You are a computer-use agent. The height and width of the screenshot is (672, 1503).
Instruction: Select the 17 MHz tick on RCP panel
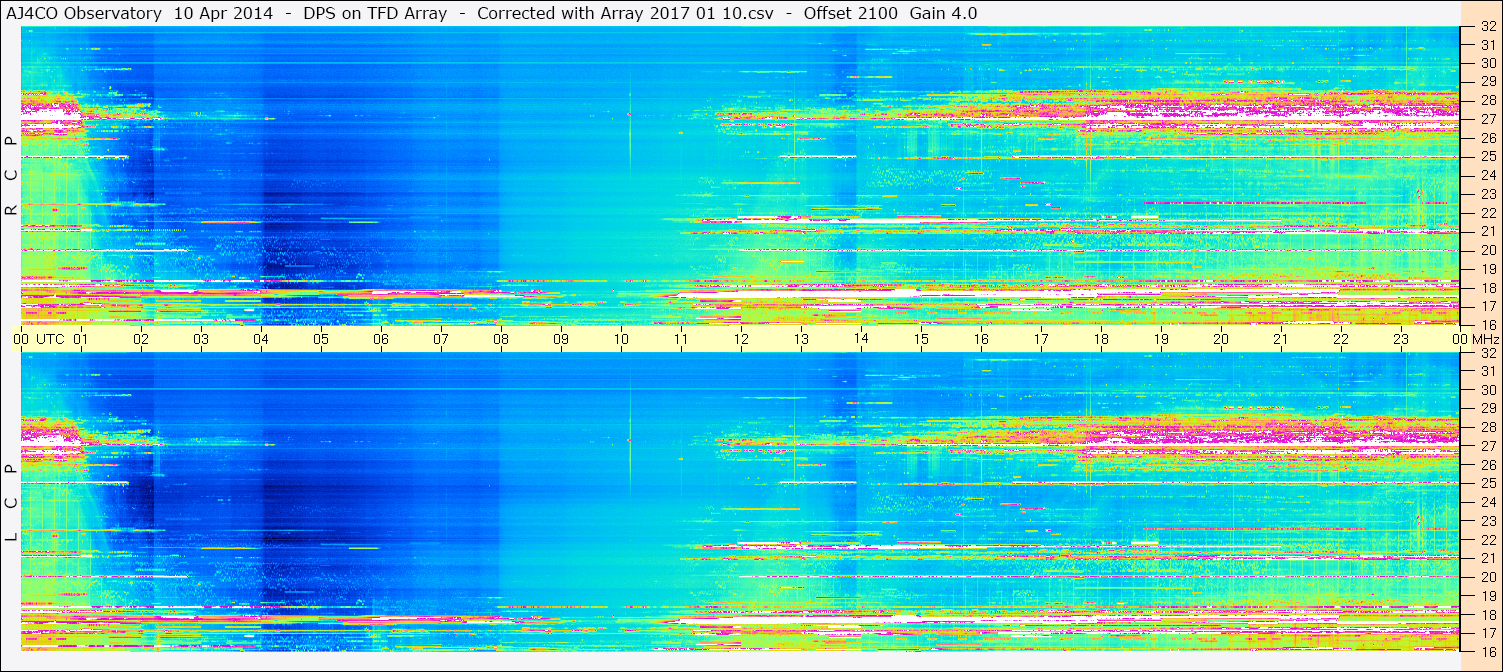click(1488, 307)
